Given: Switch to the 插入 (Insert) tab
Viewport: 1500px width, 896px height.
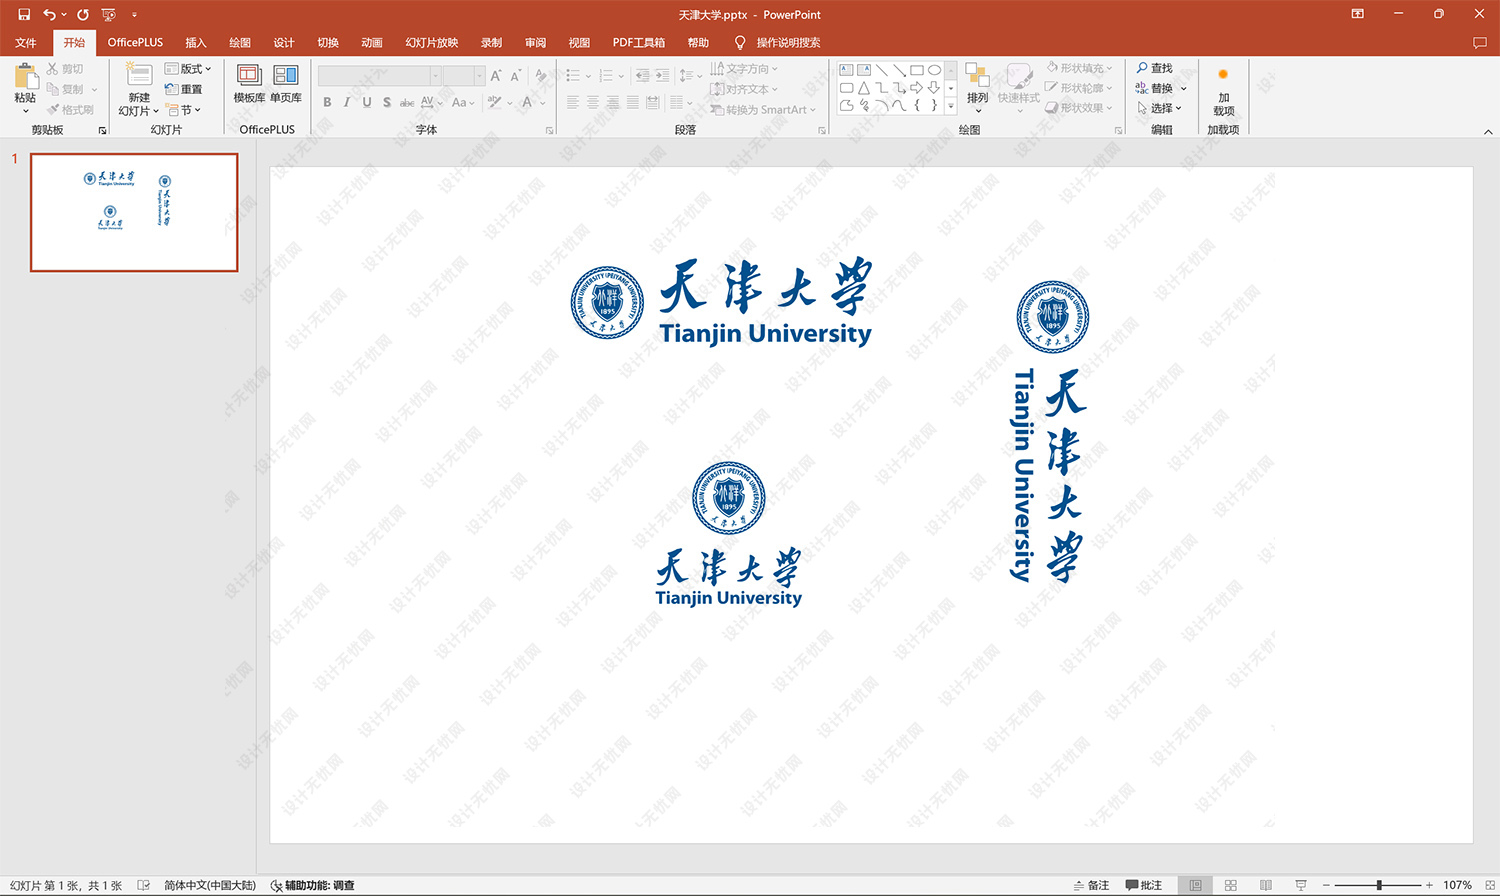Looking at the screenshot, I should (x=196, y=42).
